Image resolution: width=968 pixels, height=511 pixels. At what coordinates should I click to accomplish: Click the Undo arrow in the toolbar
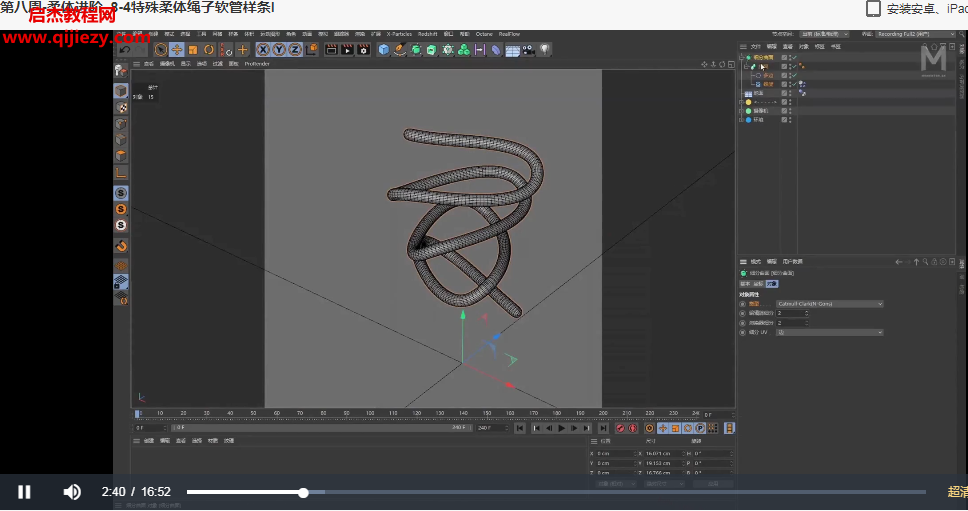click(125, 50)
